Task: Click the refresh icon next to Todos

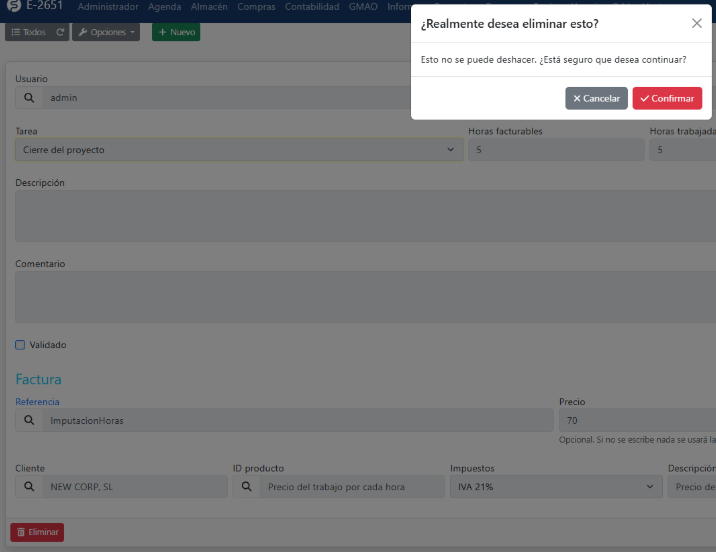Action: coord(60,32)
